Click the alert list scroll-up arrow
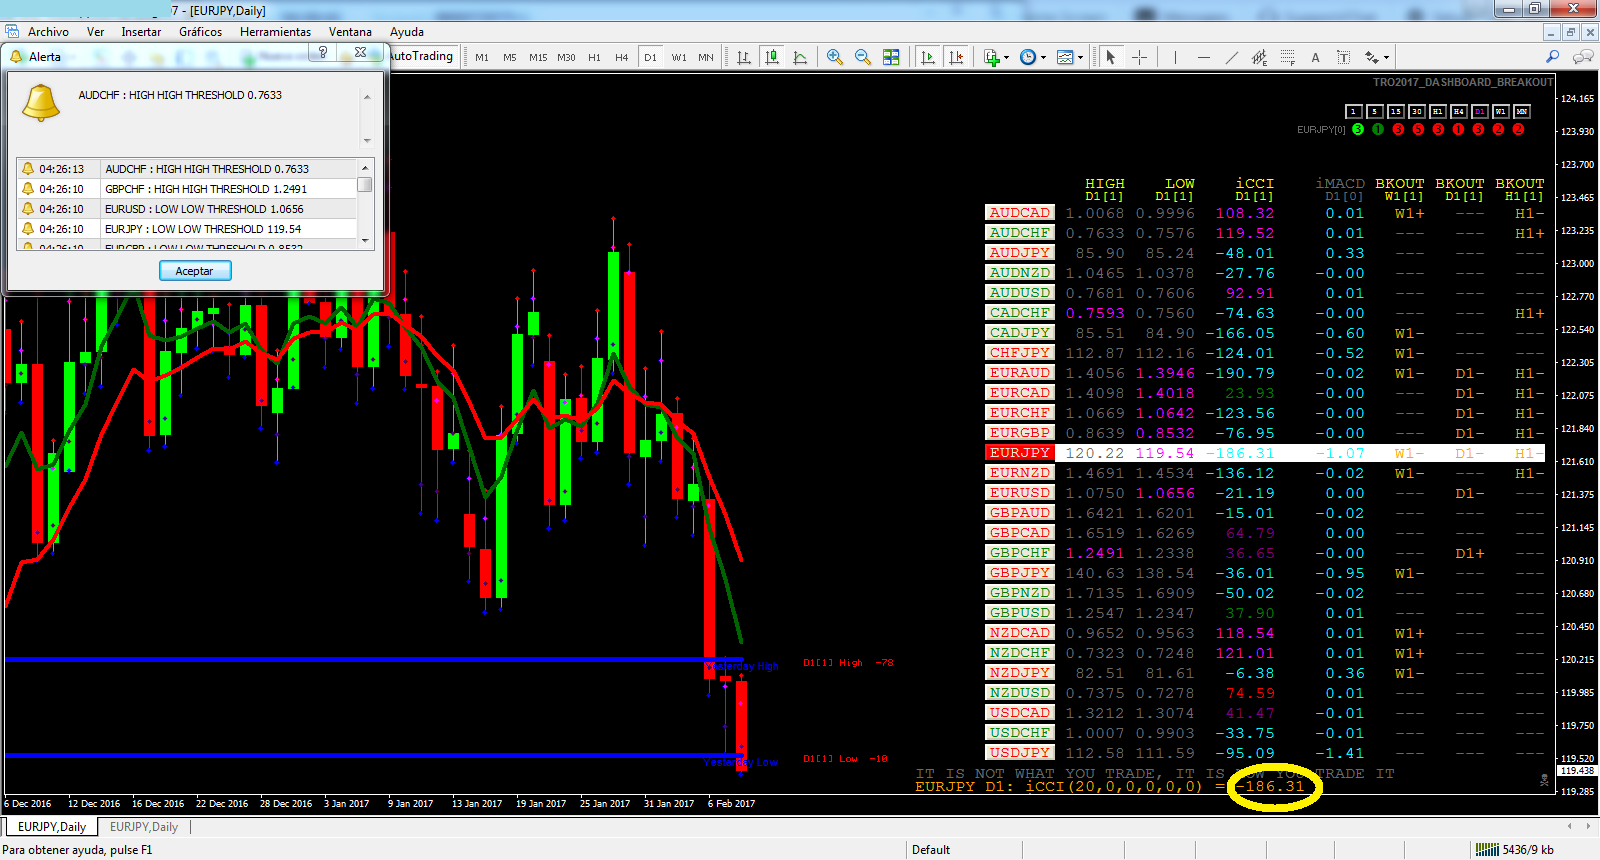The height and width of the screenshot is (860, 1600). (x=365, y=167)
